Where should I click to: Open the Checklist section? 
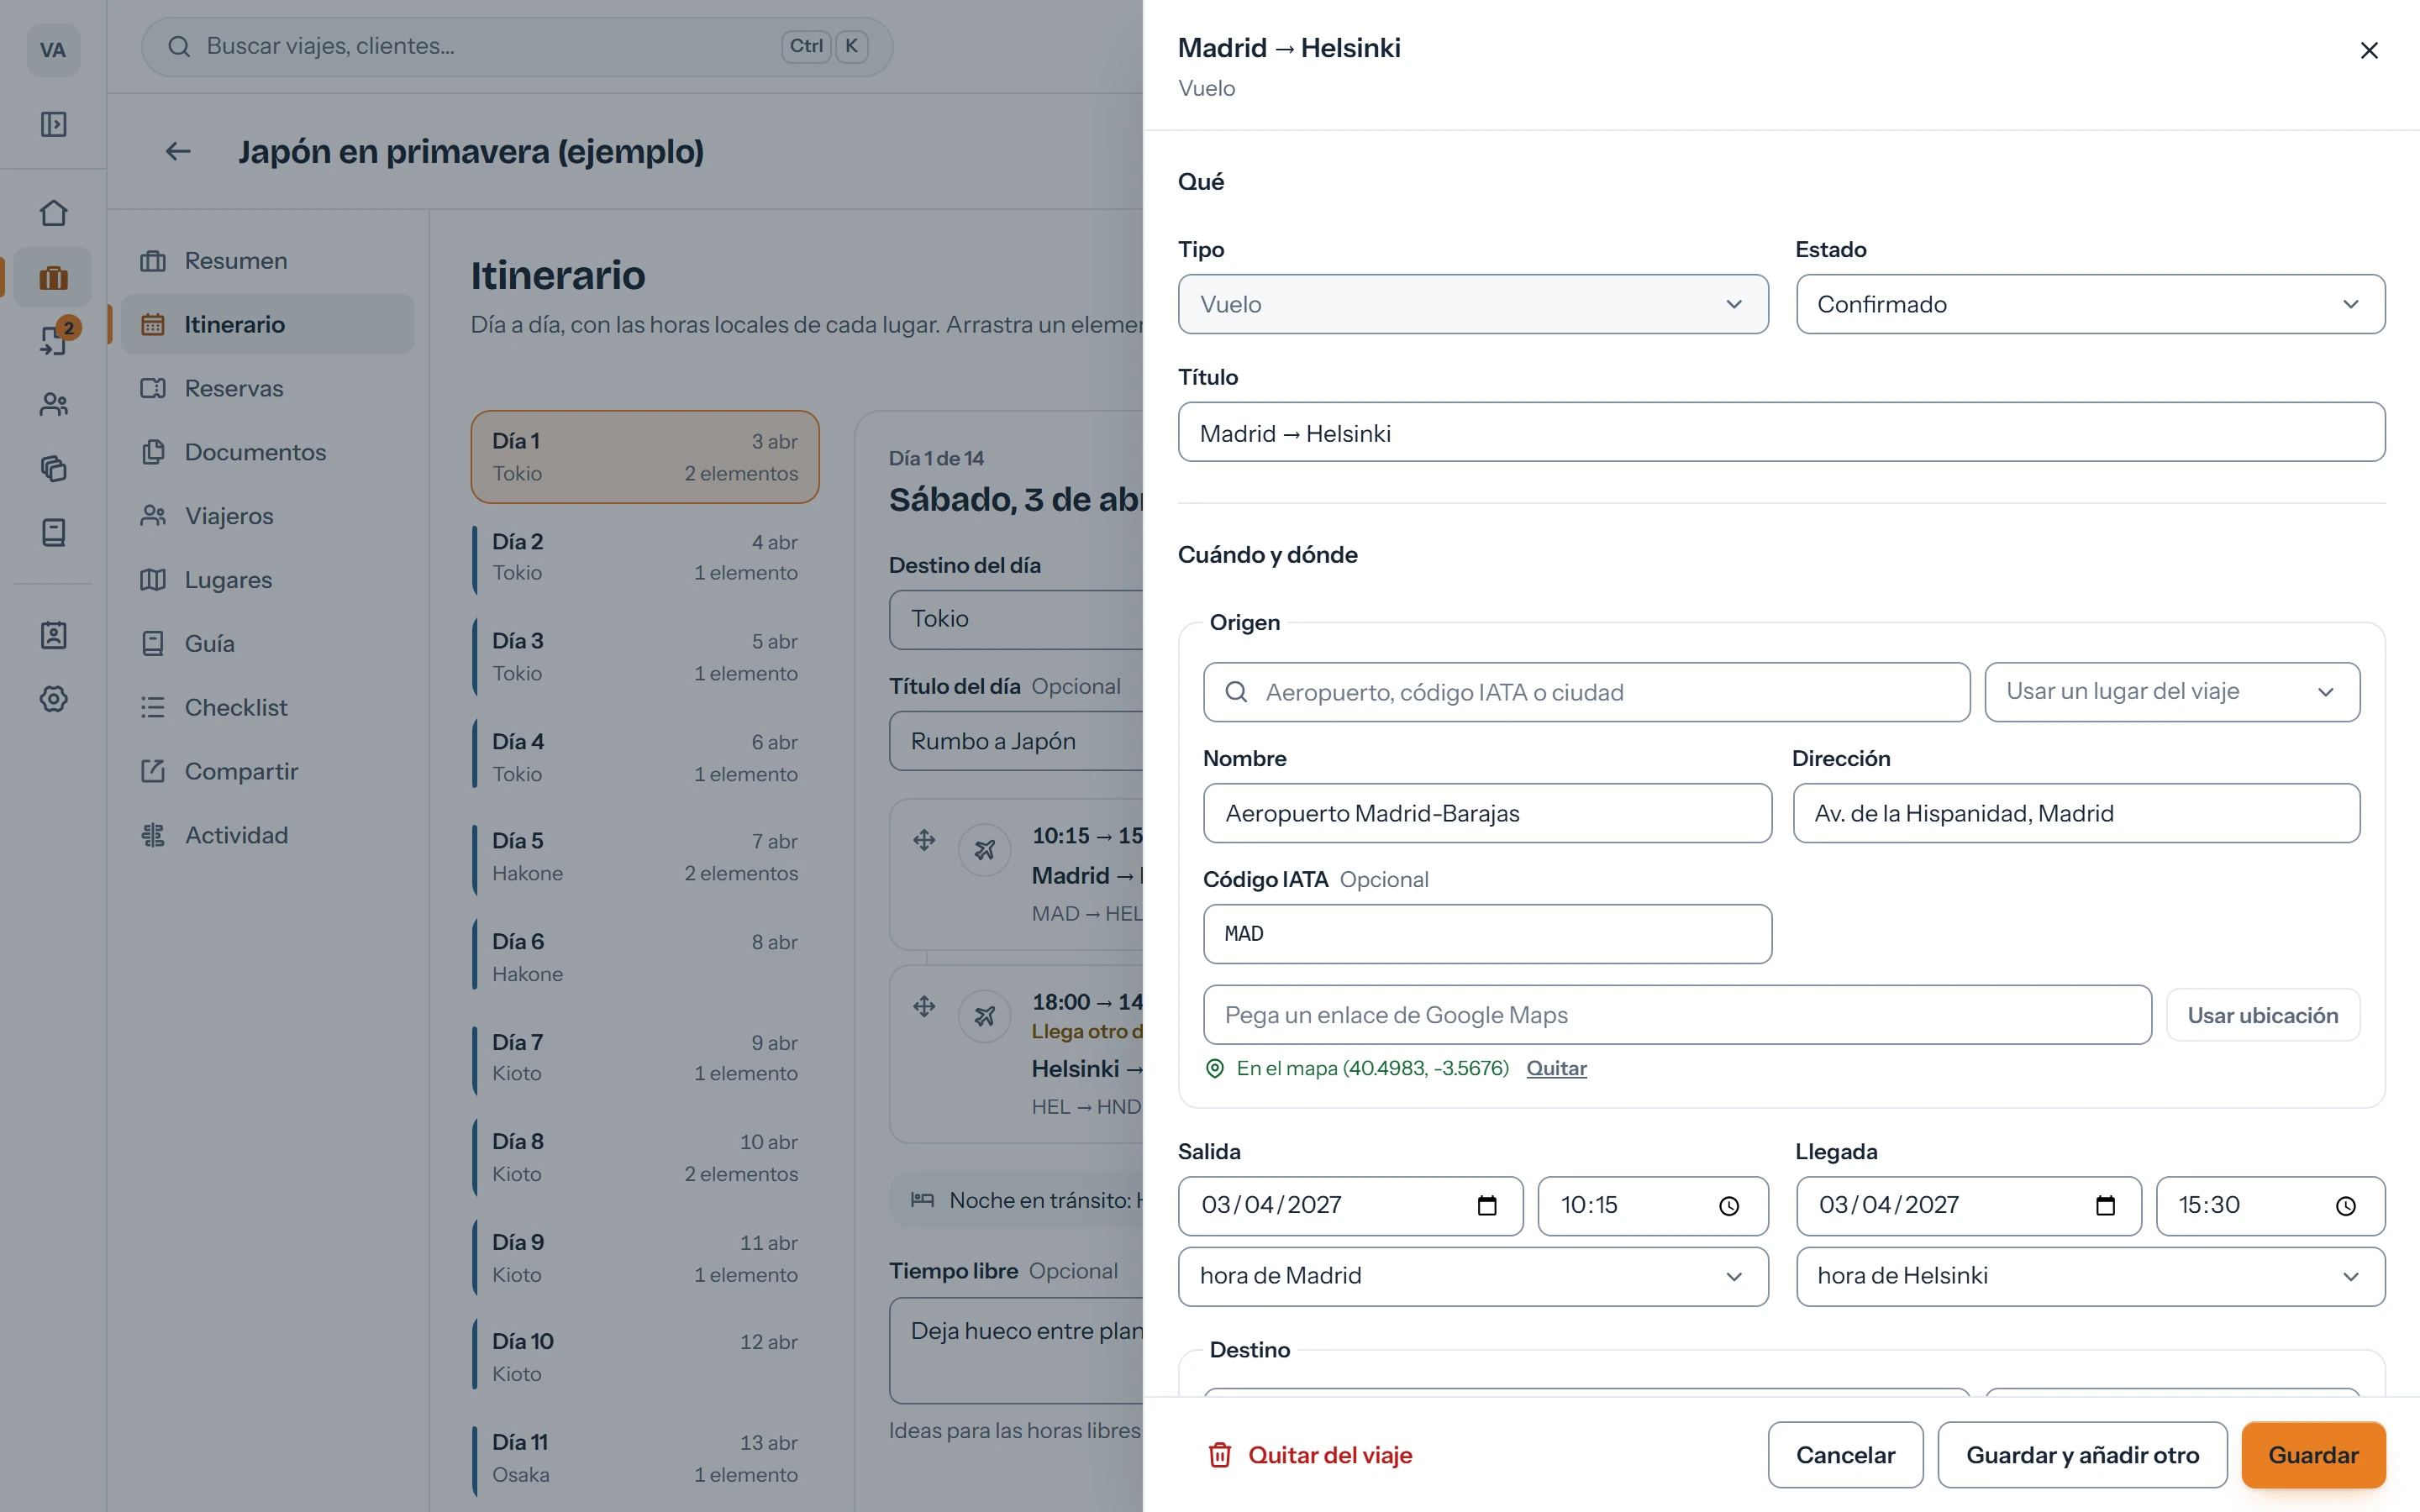pos(267,707)
